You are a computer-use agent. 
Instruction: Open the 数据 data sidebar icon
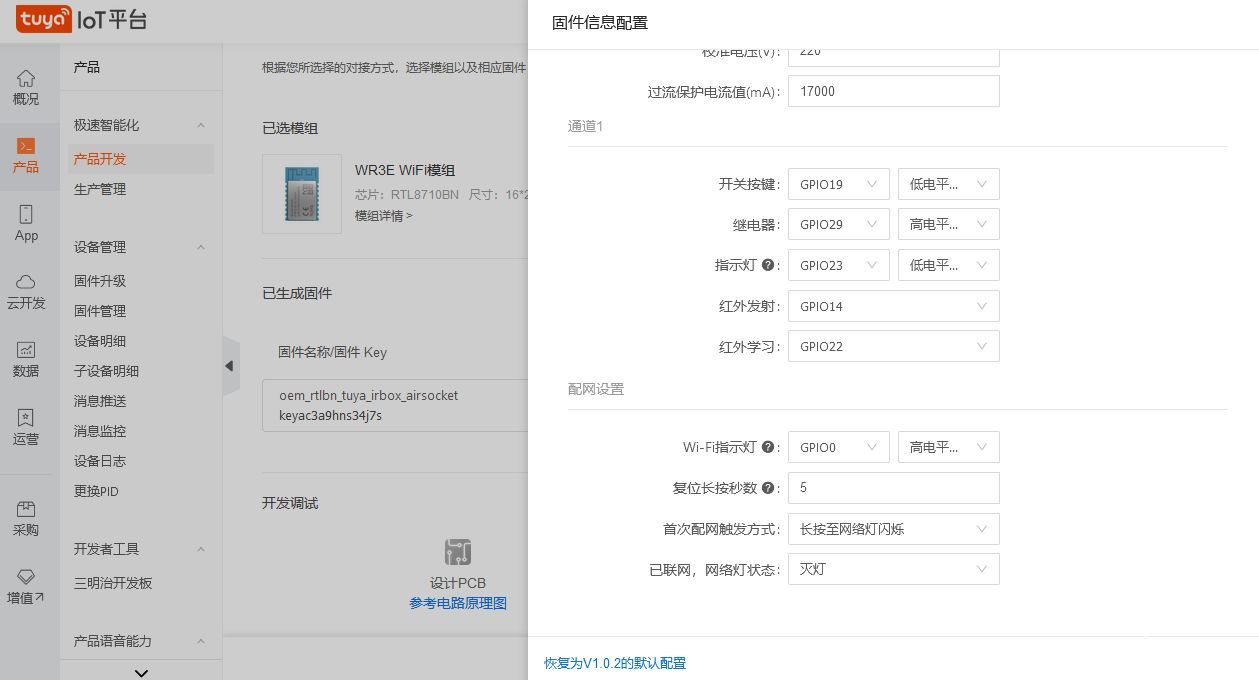coord(26,360)
